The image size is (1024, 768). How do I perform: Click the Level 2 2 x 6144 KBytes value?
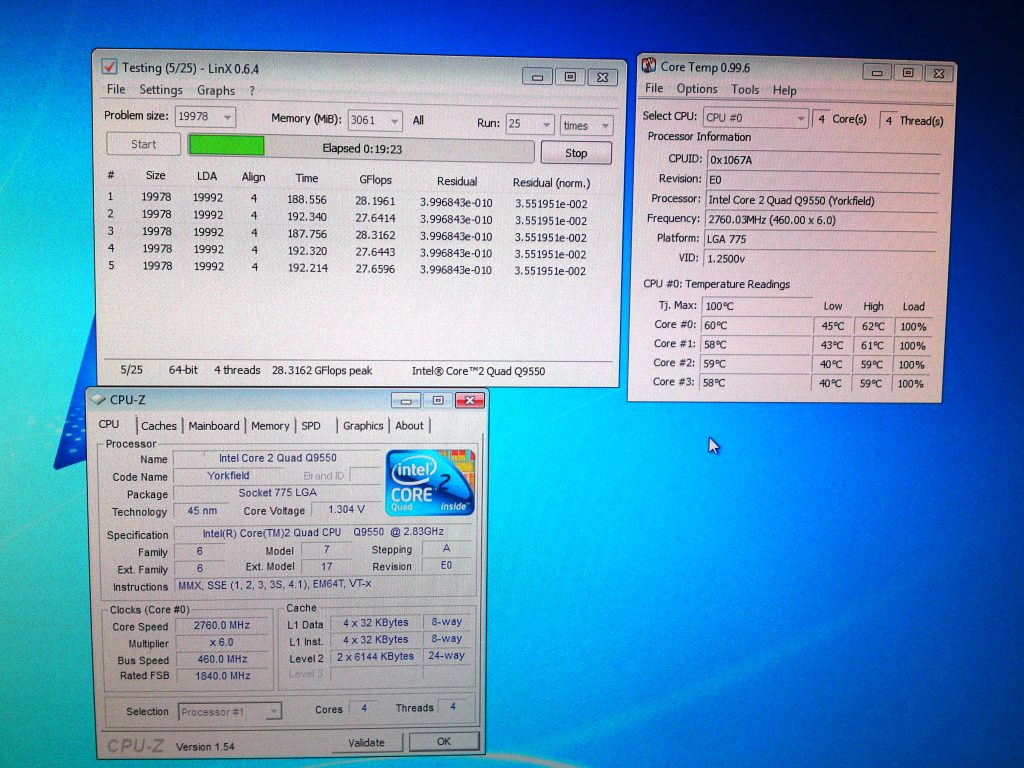click(376, 656)
